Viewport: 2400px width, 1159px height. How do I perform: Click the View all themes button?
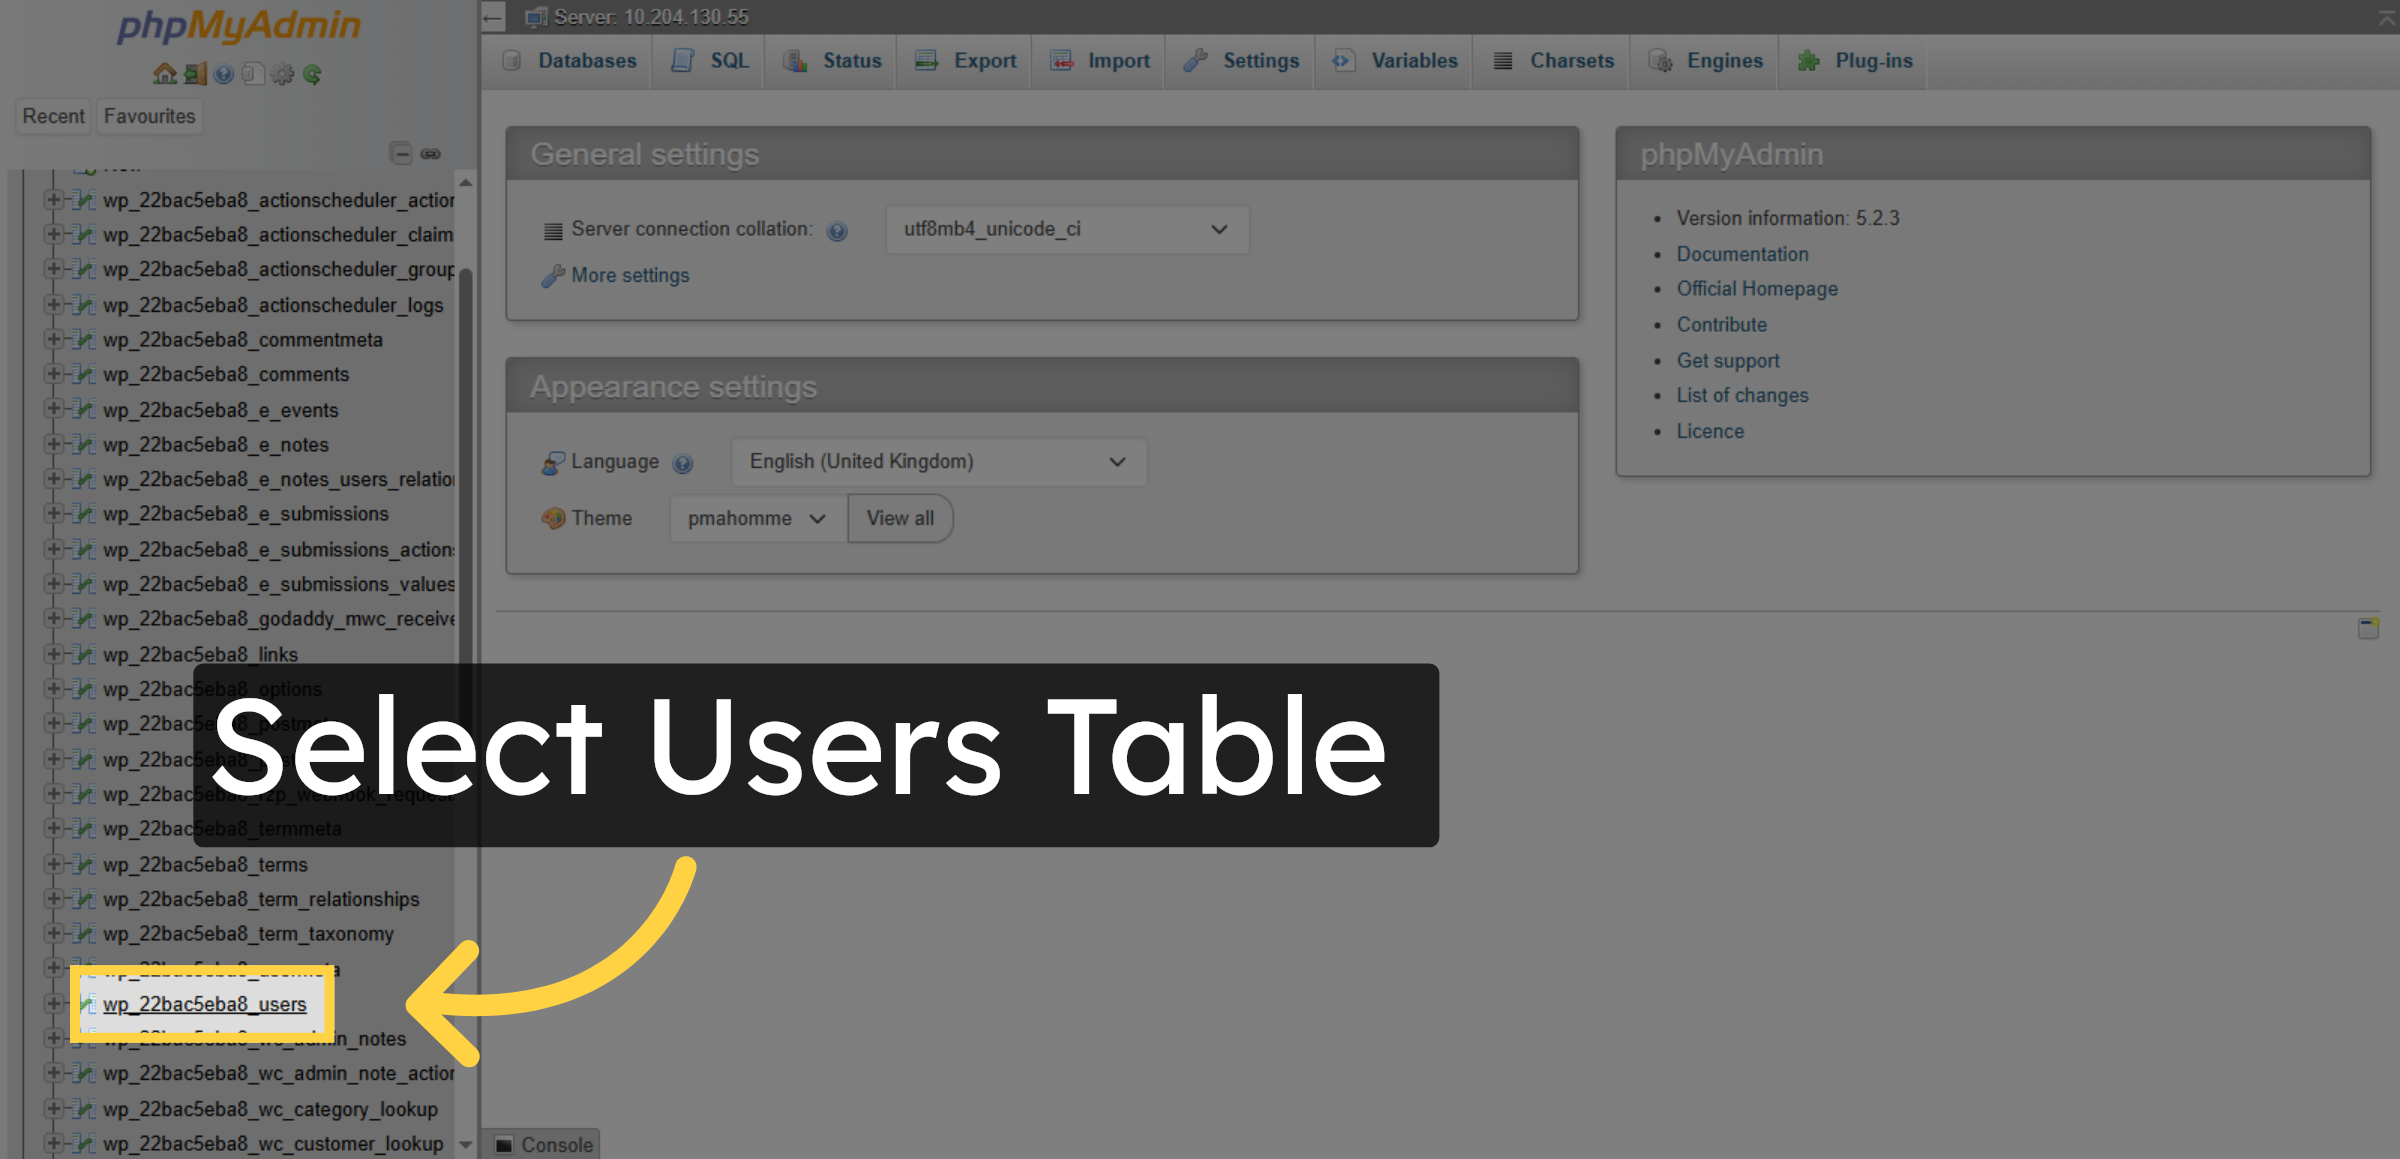pyautogui.click(x=899, y=518)
